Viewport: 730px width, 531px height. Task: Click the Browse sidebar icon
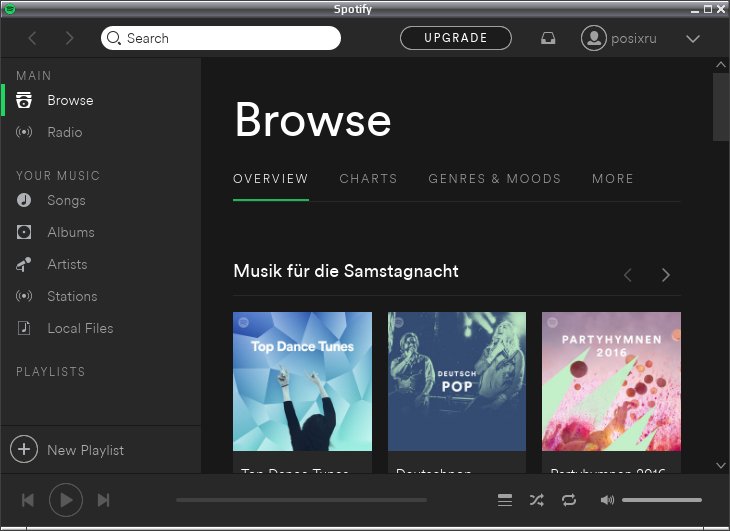pos(24,100)
